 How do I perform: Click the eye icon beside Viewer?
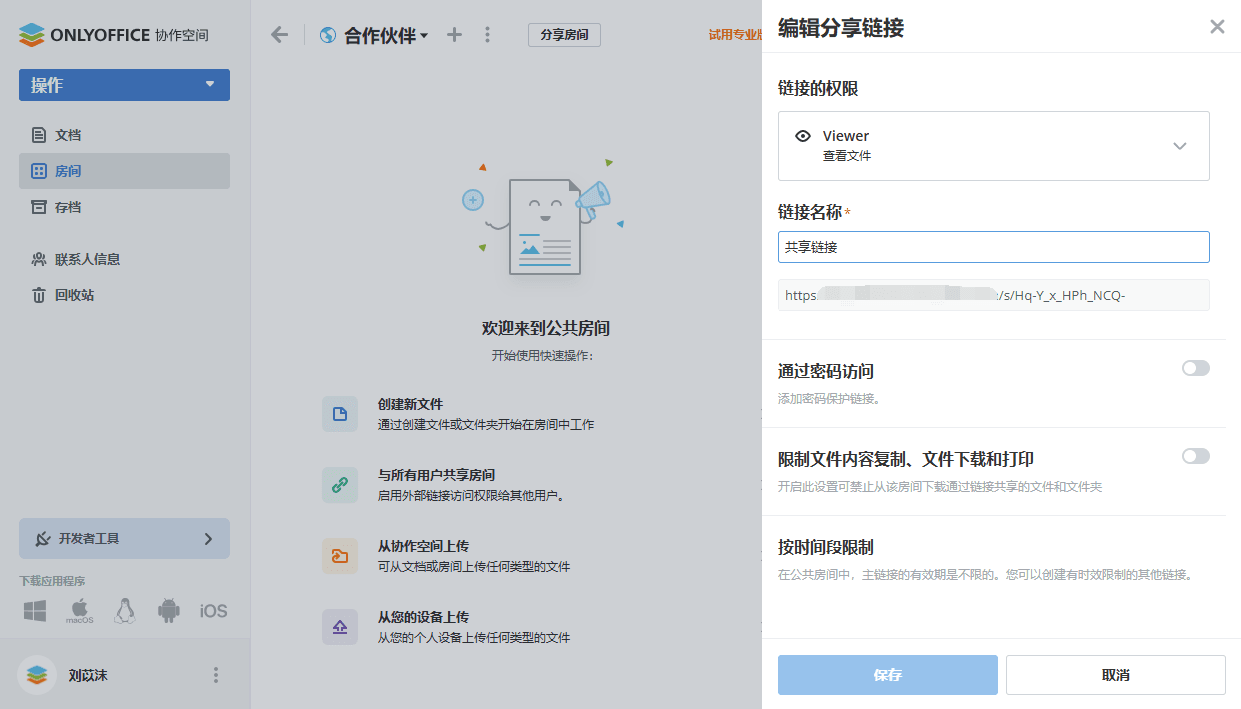pos(802,136)
